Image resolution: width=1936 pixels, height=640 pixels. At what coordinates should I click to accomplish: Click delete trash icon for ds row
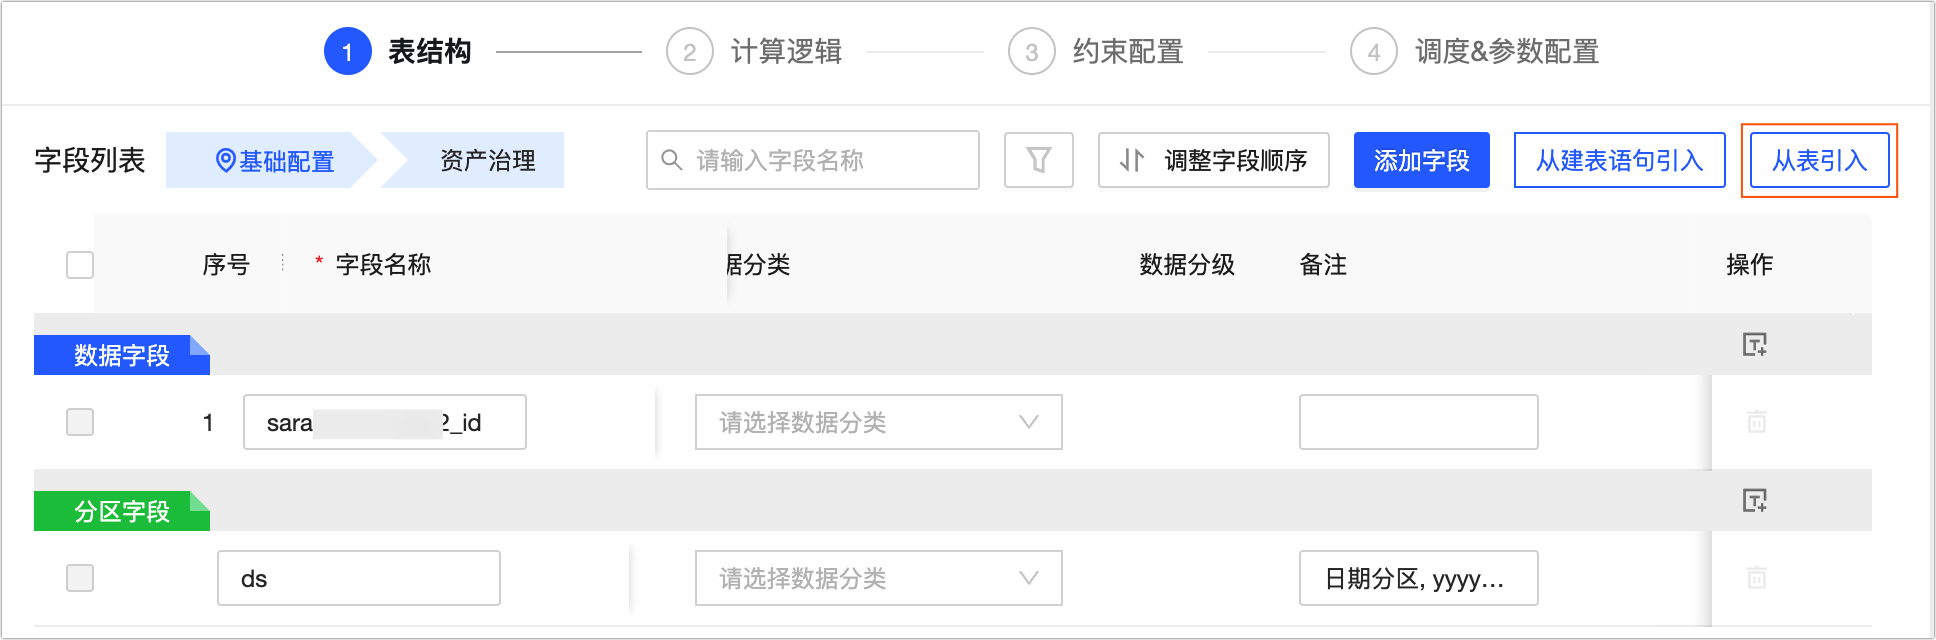coord(1756,578)
